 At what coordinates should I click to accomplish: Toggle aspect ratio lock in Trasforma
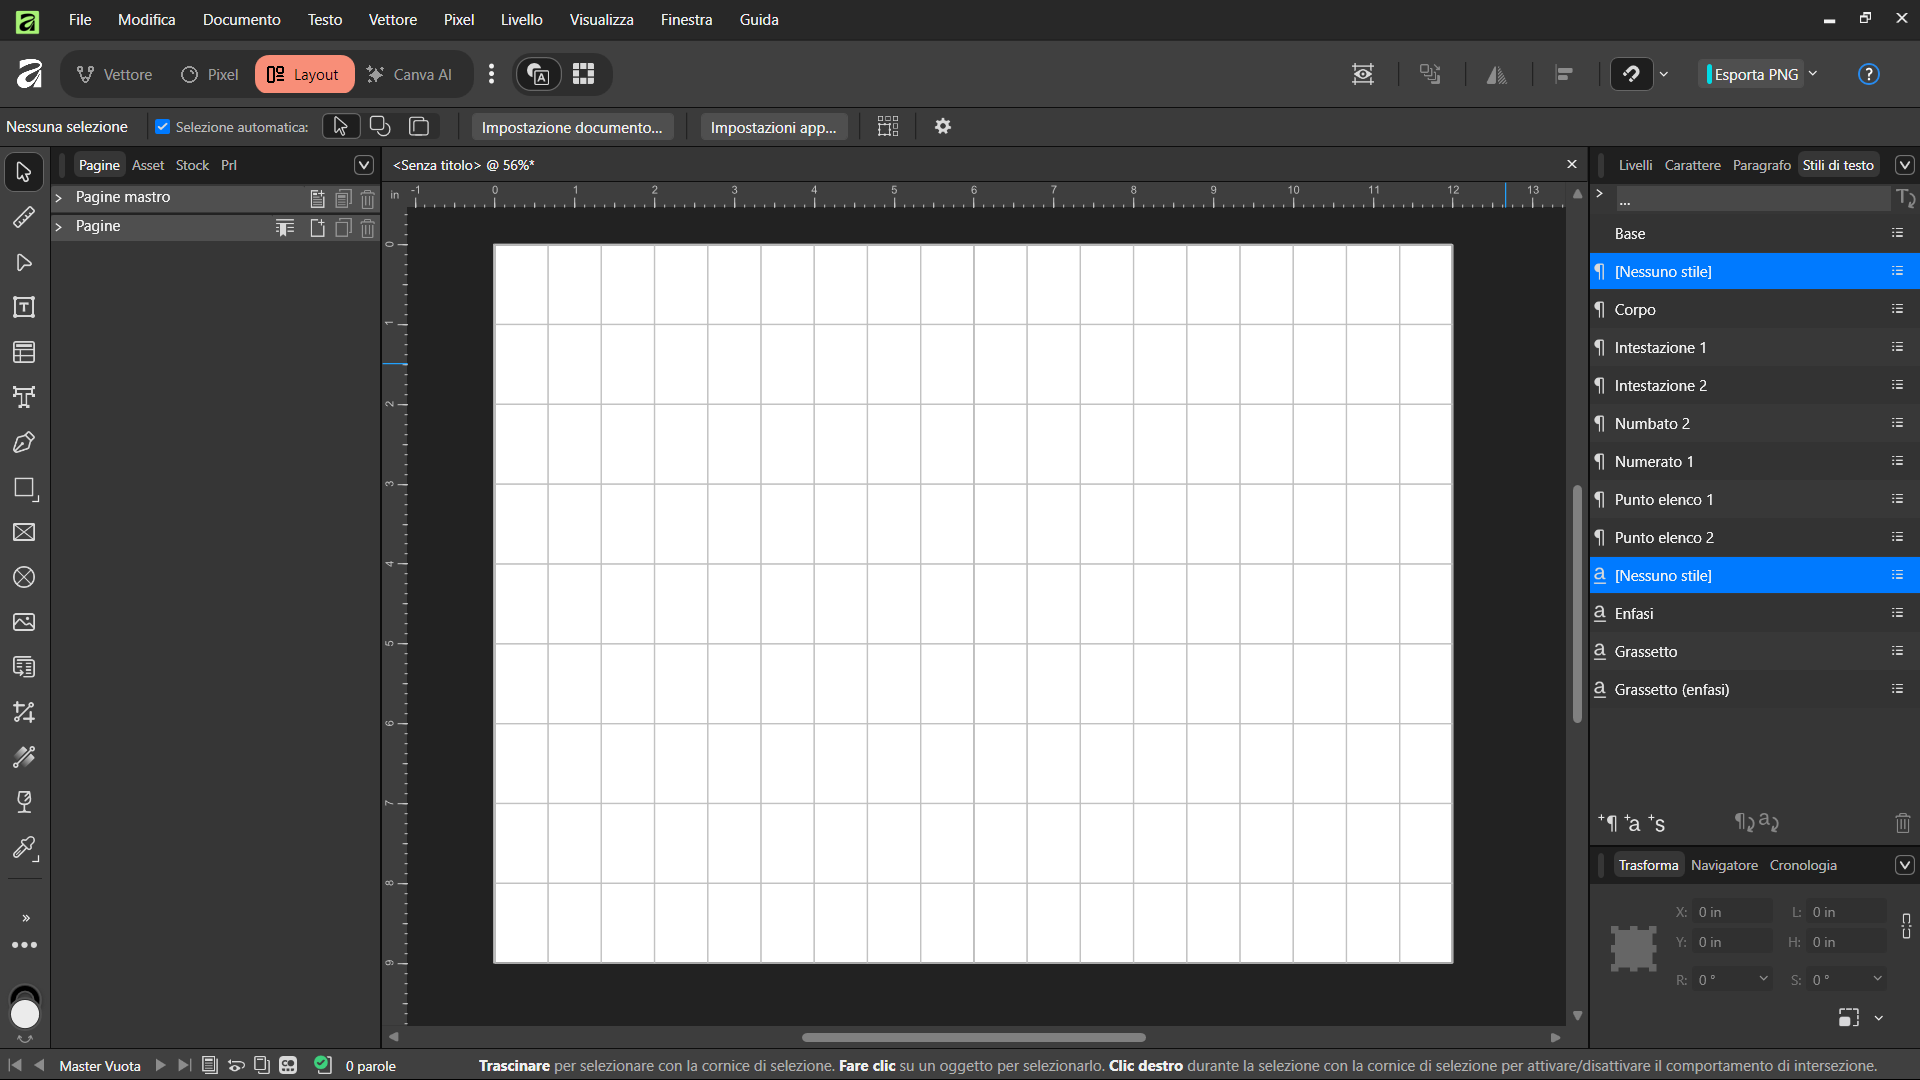[x=1906, y=926]
